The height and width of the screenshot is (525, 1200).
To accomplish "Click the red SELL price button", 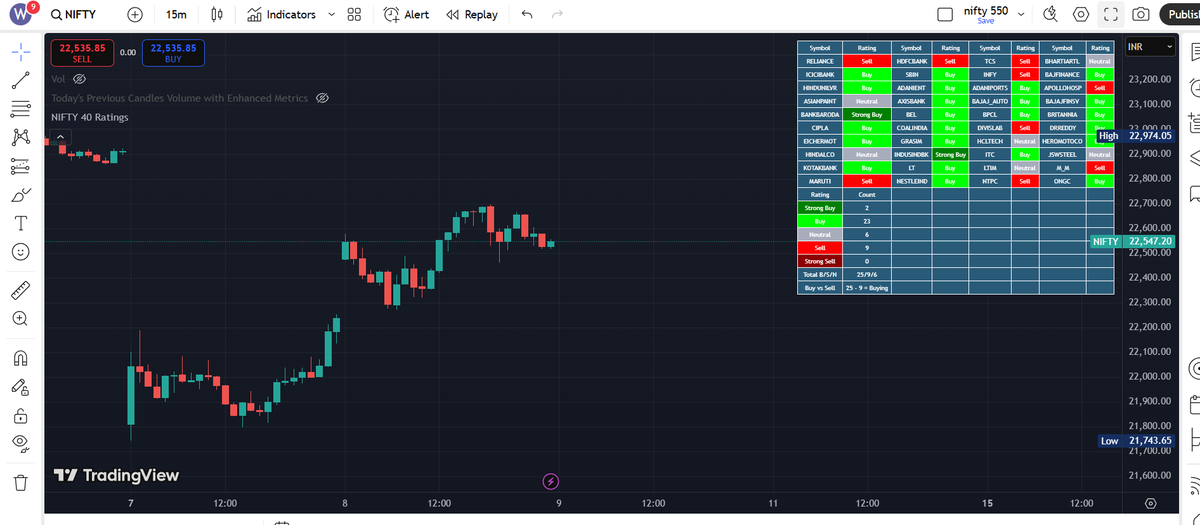I will coord(82,53).
